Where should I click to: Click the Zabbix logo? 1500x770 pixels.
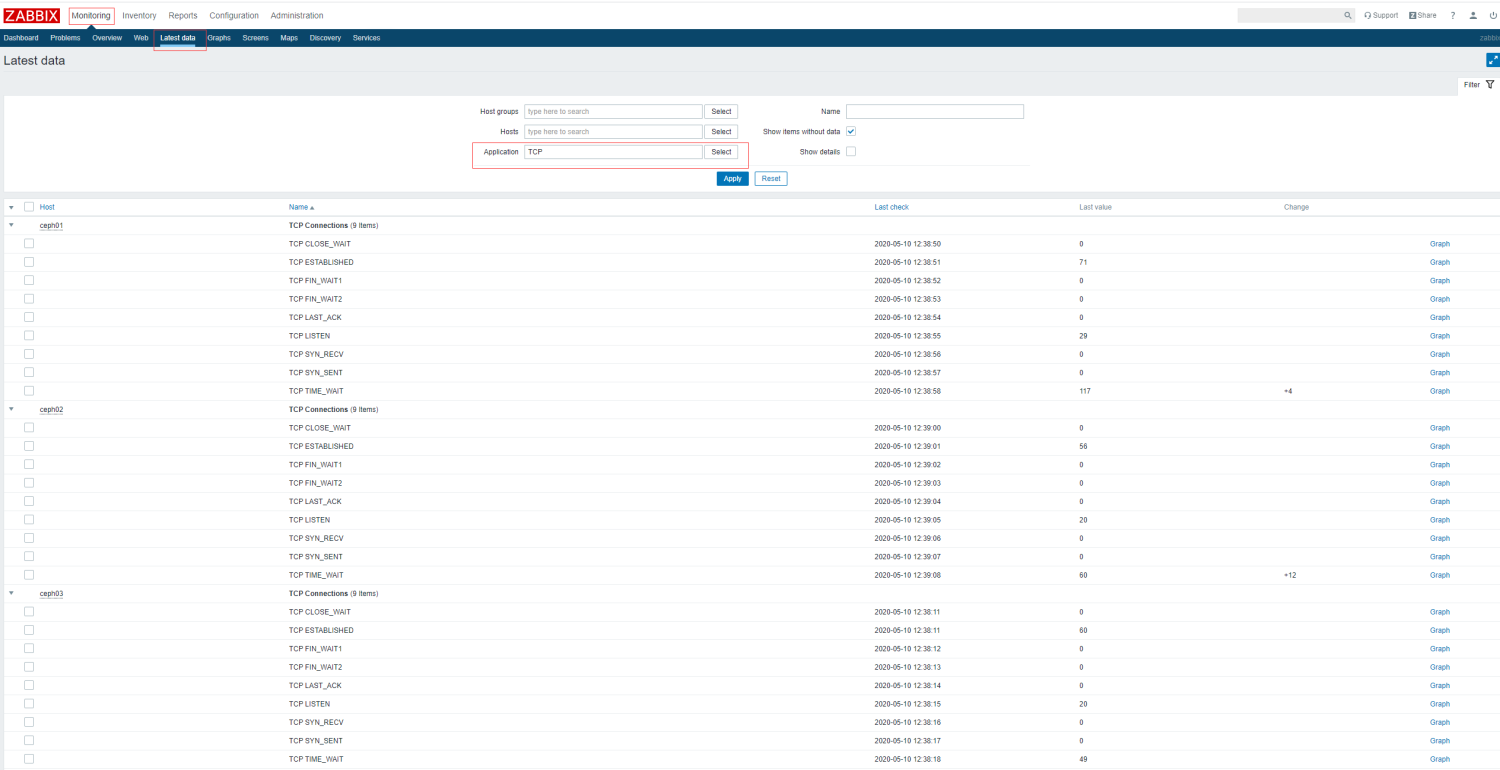click(32, 15)
